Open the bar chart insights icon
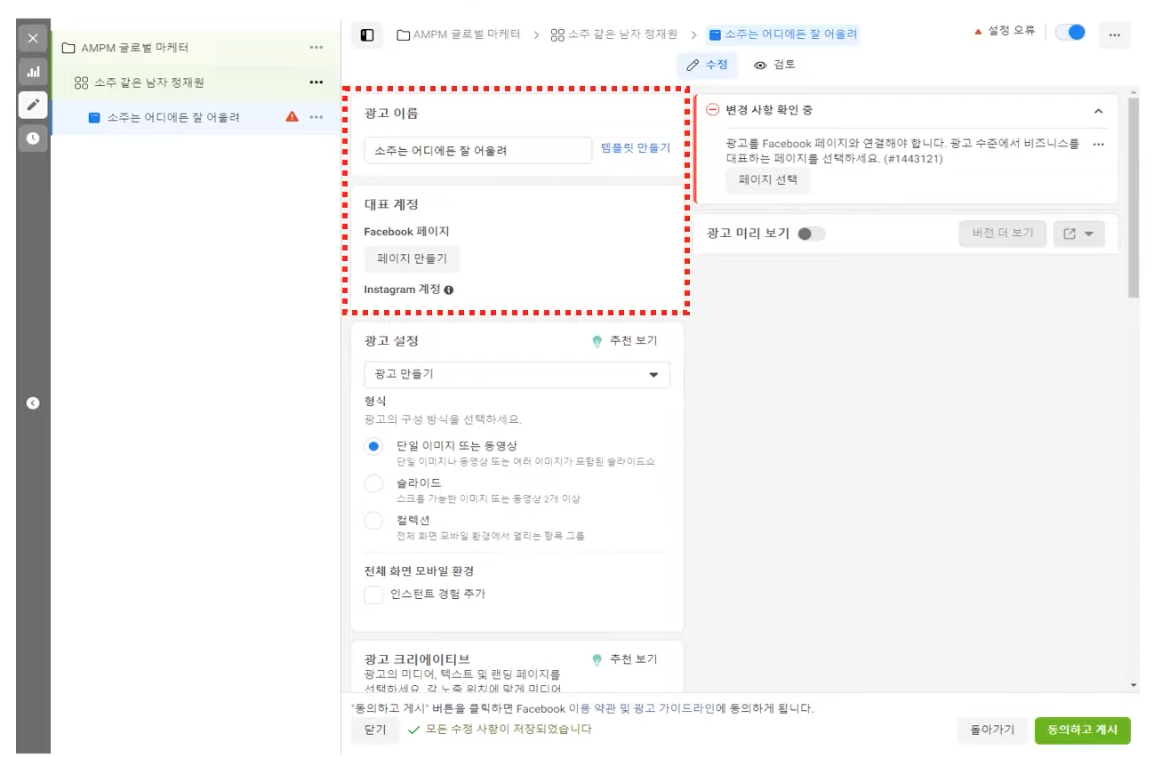Image resolution: width=1152 pixels, height=760 pixels. tap(32, 73)
